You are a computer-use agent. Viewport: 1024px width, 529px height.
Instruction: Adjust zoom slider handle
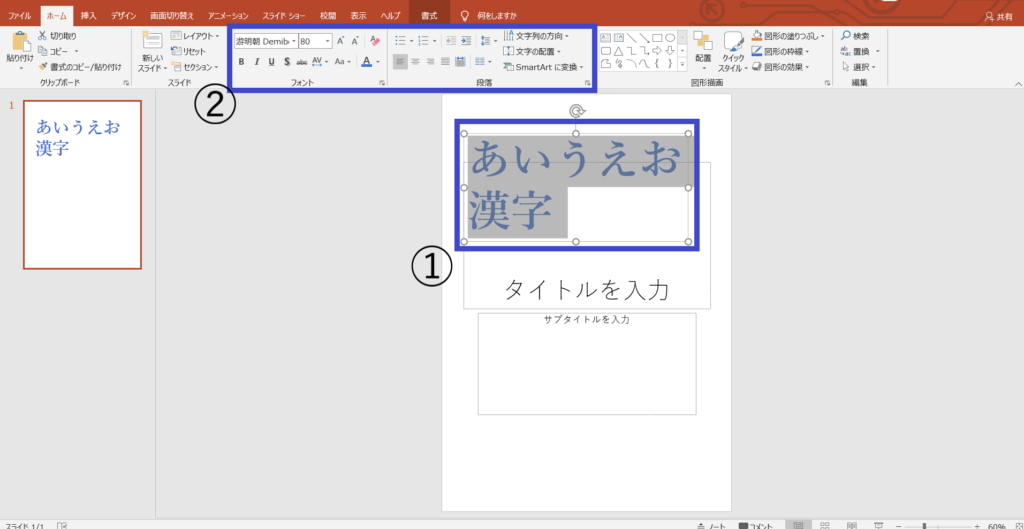[925, 526]
